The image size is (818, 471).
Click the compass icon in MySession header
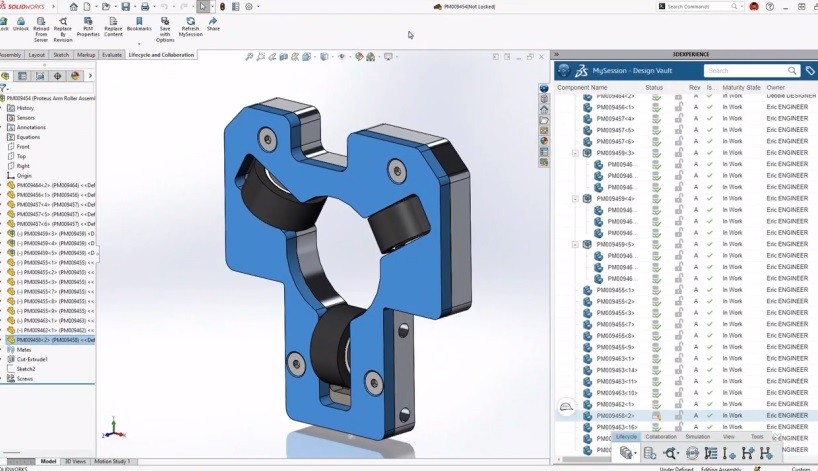tap(563, 70)
